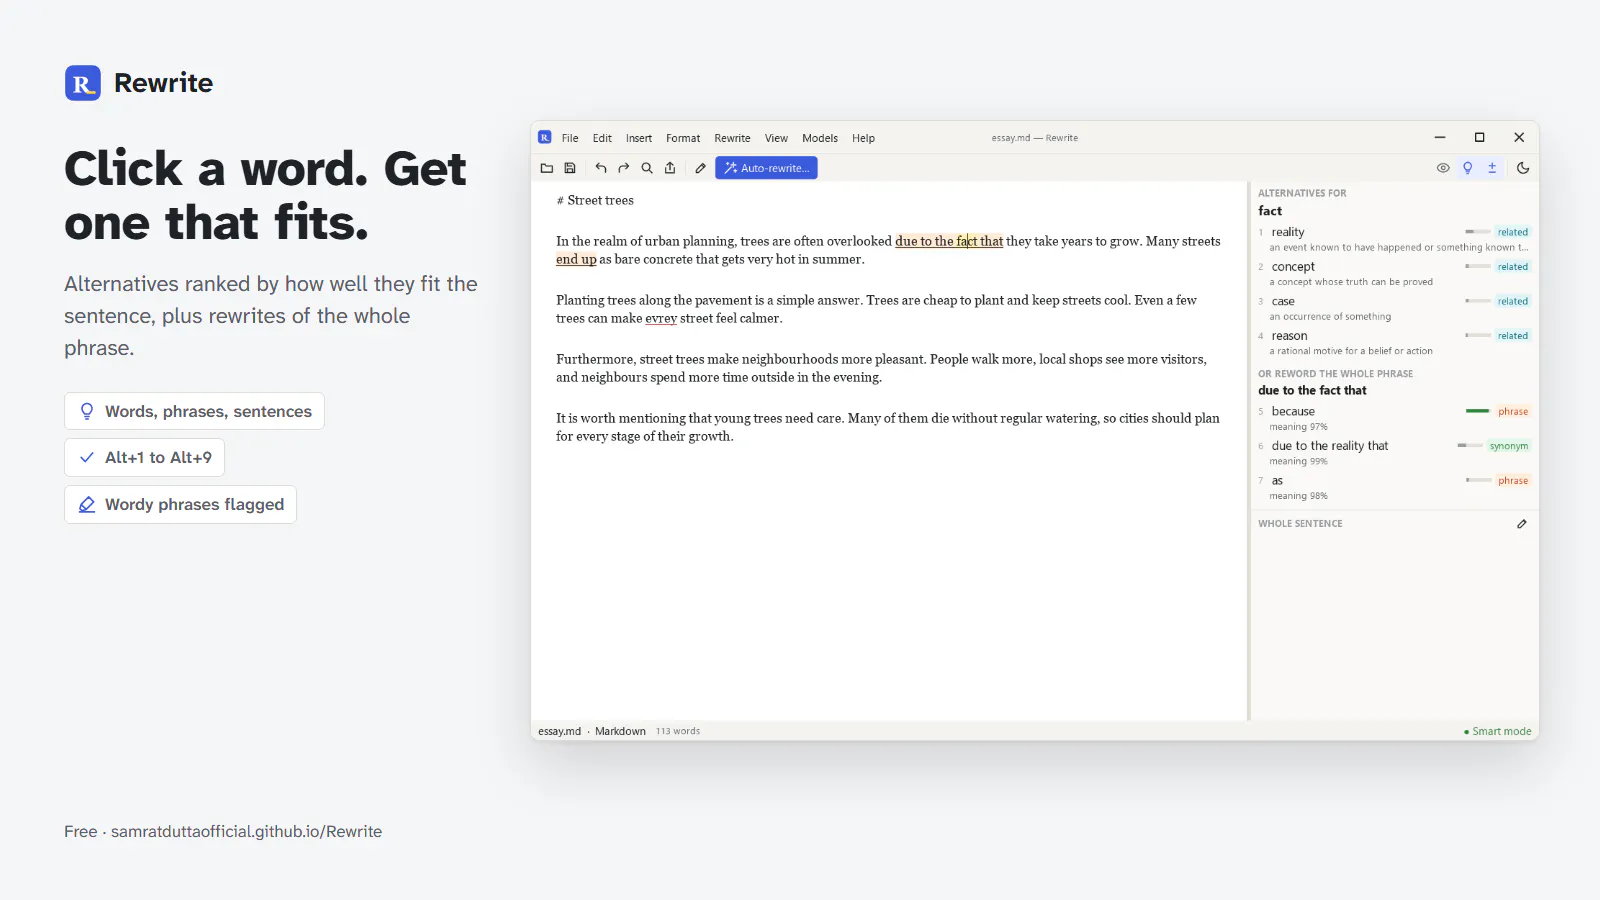
Task: Click 'essay.md' in the status bar
Action: click(x=559, y=731)
